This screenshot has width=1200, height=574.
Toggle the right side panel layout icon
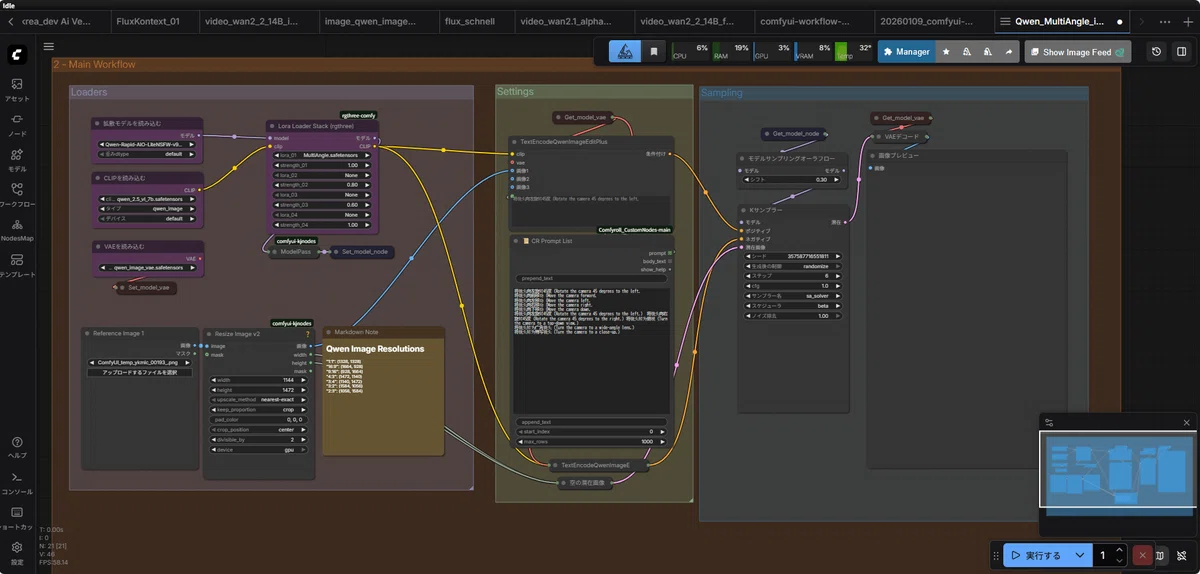tap(1181, 52)
